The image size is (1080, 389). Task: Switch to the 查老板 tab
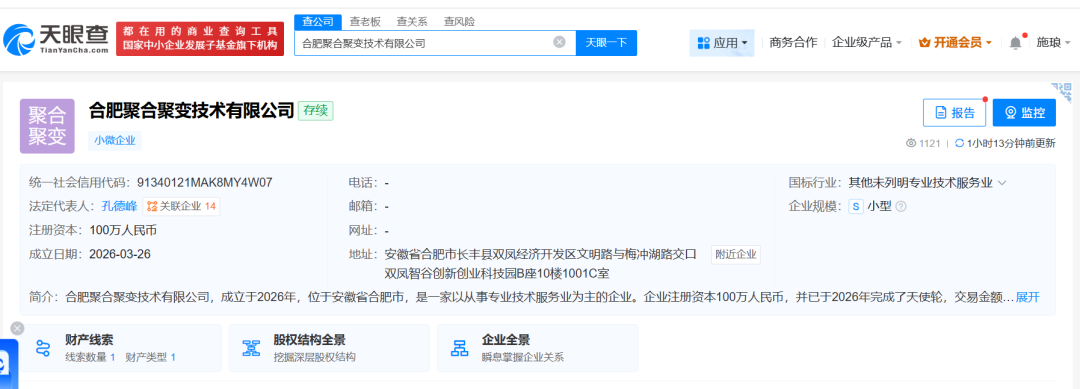tap(365, 21)
